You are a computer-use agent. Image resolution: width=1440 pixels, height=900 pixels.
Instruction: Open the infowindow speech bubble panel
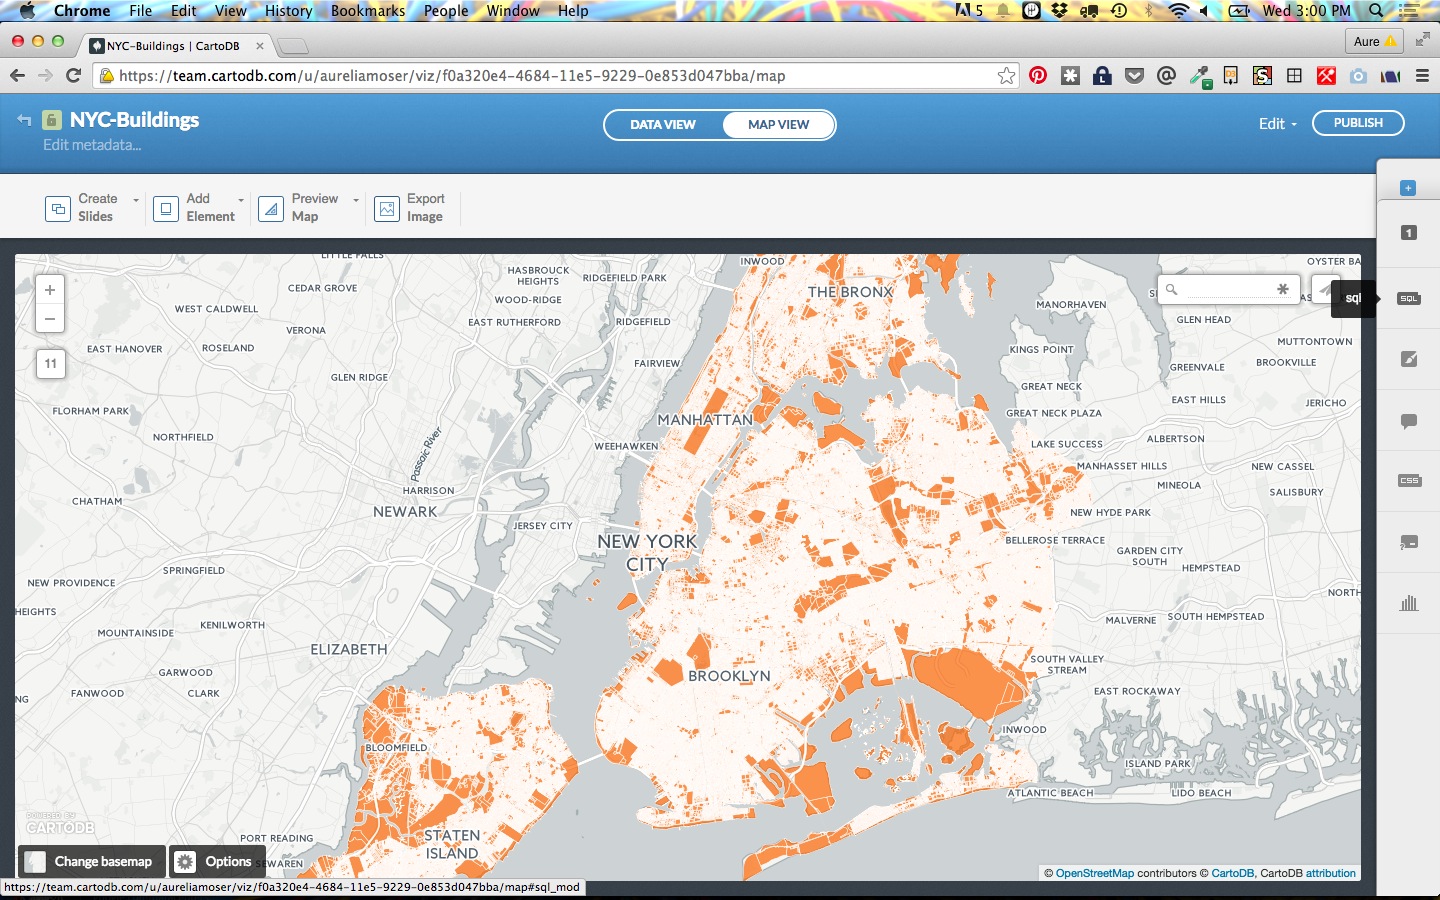tap(1408, 421)
